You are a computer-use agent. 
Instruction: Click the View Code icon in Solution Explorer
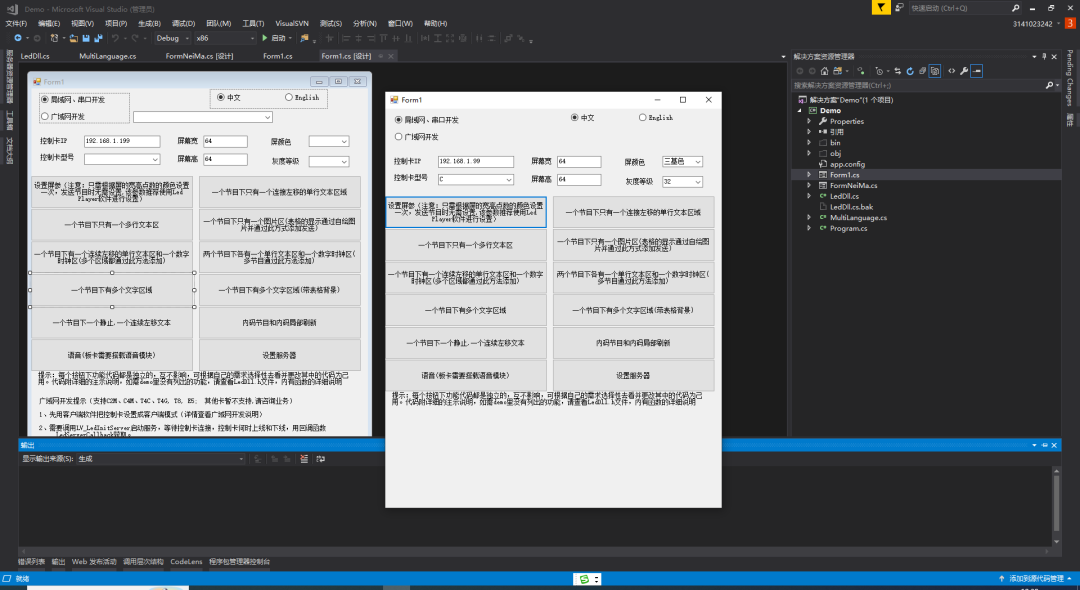(x=950, y=71)
